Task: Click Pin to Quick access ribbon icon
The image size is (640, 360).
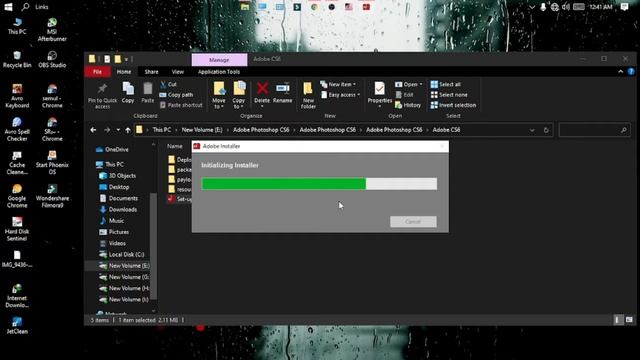Action: [102, 96]
